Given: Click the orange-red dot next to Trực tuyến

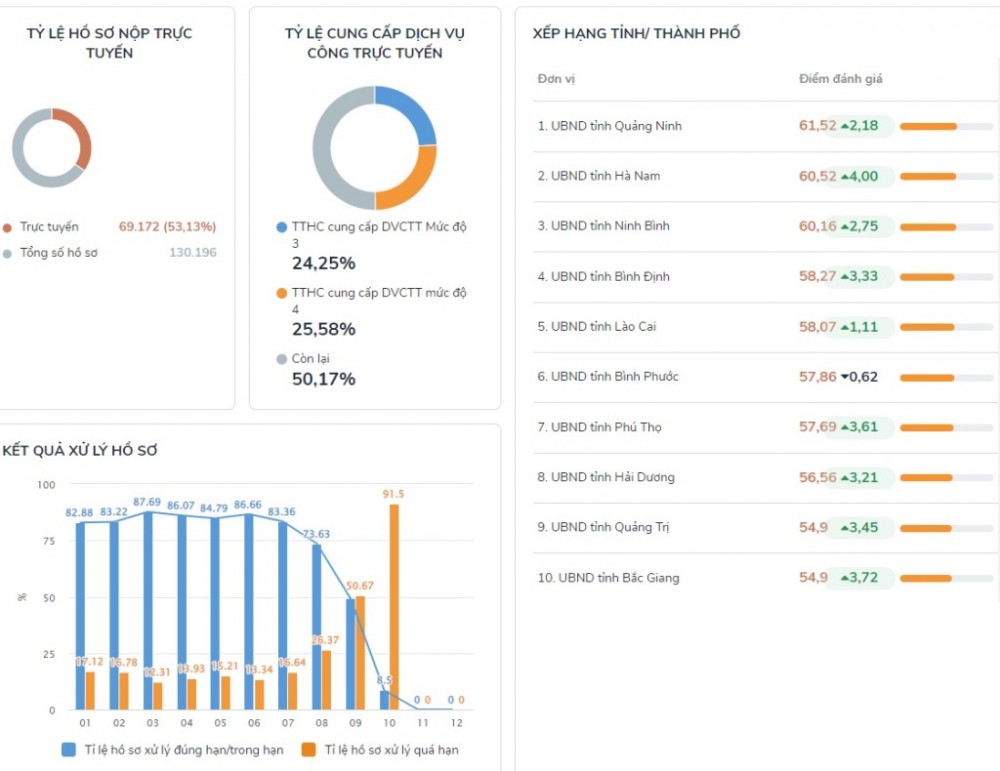Looking at the screenshot, I should tap(8, 227).
